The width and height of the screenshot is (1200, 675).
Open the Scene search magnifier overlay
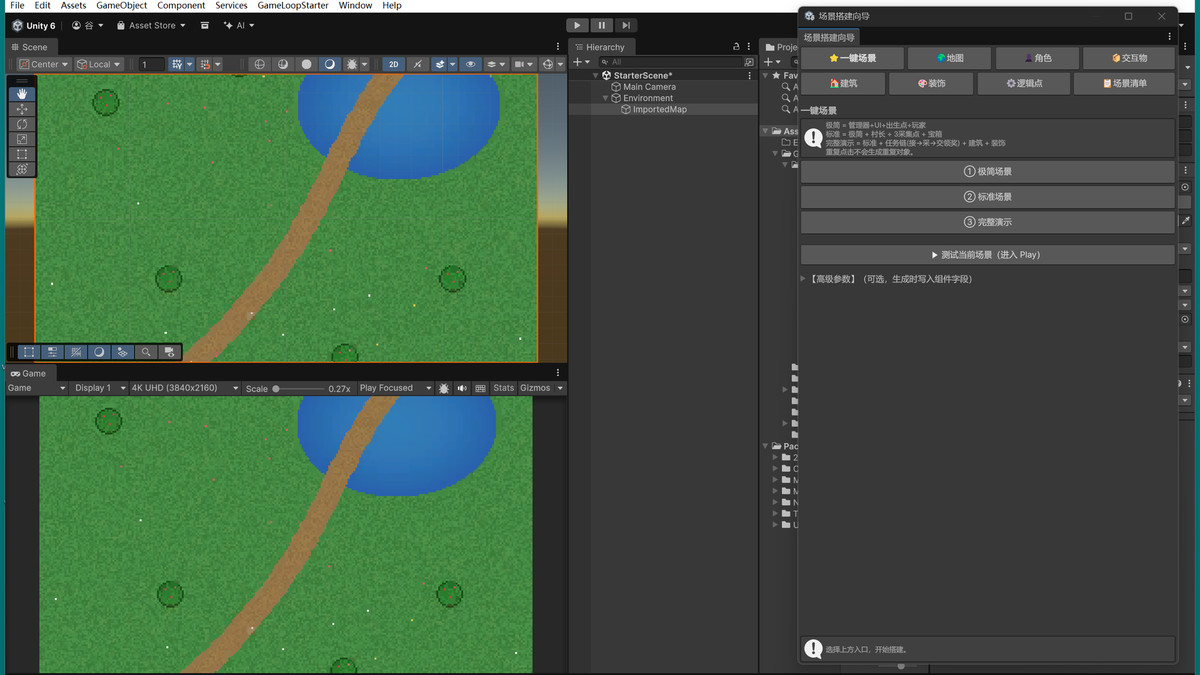click(146, 352)
